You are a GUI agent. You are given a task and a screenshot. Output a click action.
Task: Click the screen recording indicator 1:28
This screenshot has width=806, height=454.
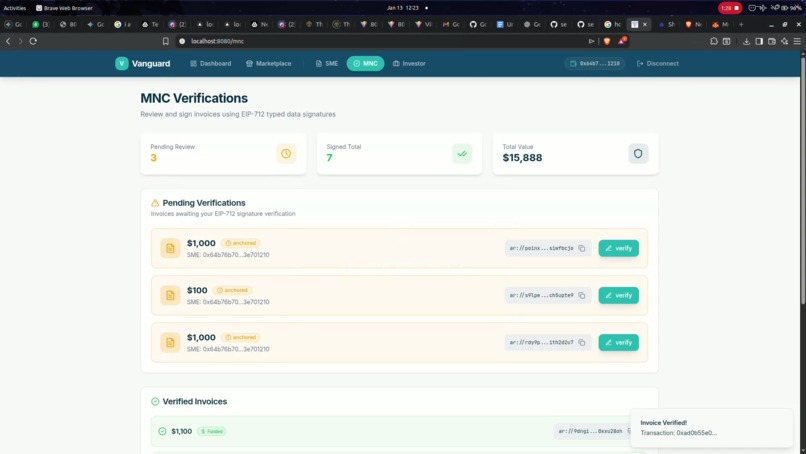pos(730,8)
